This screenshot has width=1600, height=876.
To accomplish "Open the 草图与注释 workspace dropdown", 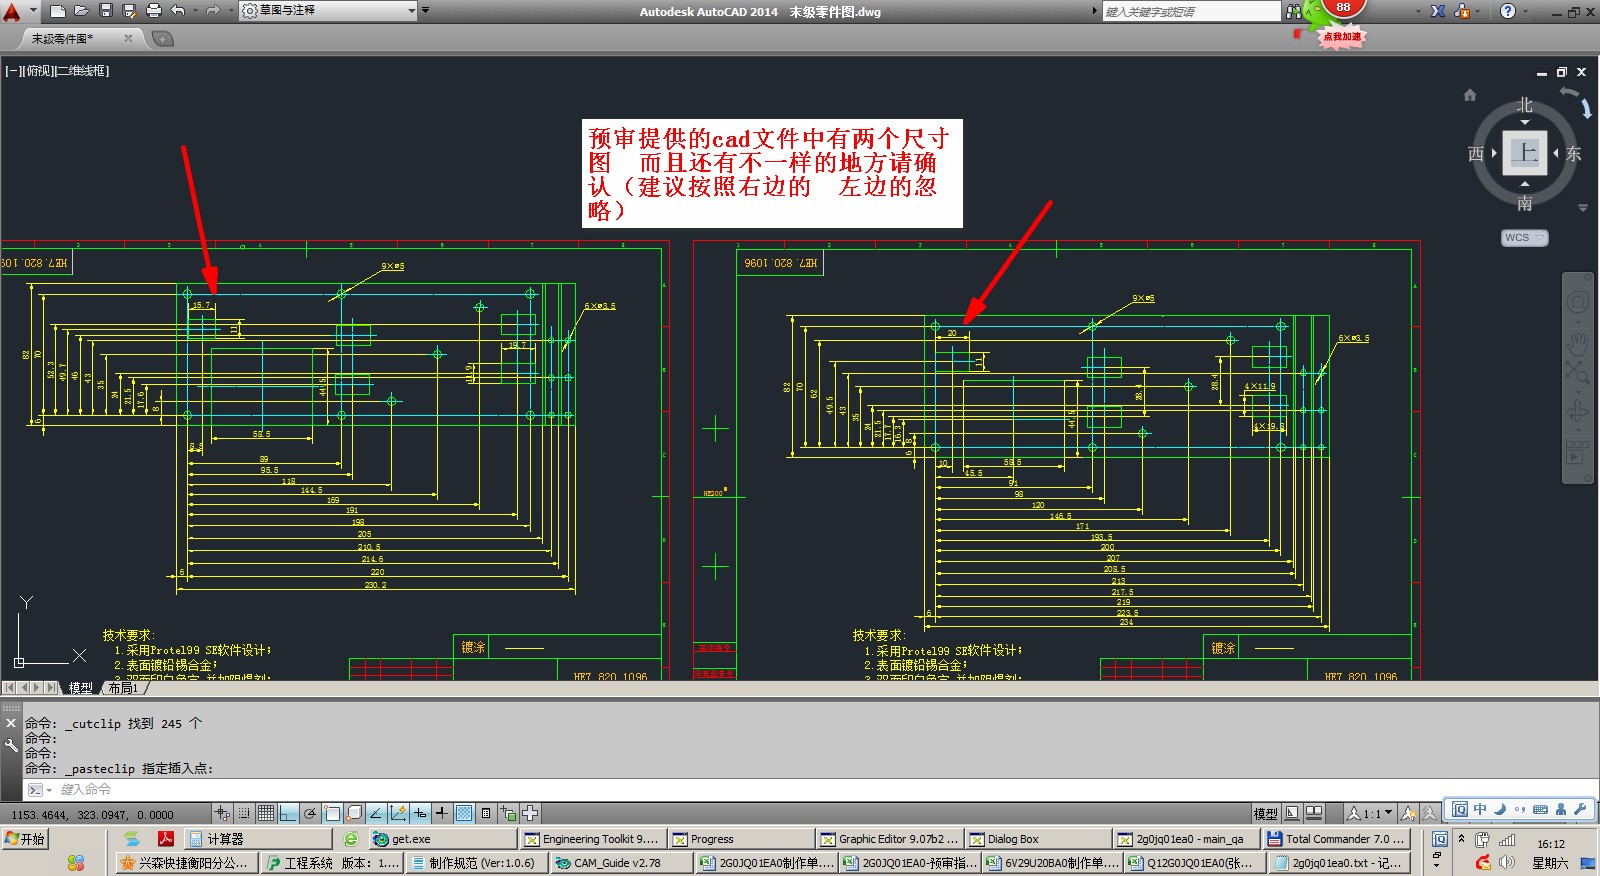I will pos(328,11).
